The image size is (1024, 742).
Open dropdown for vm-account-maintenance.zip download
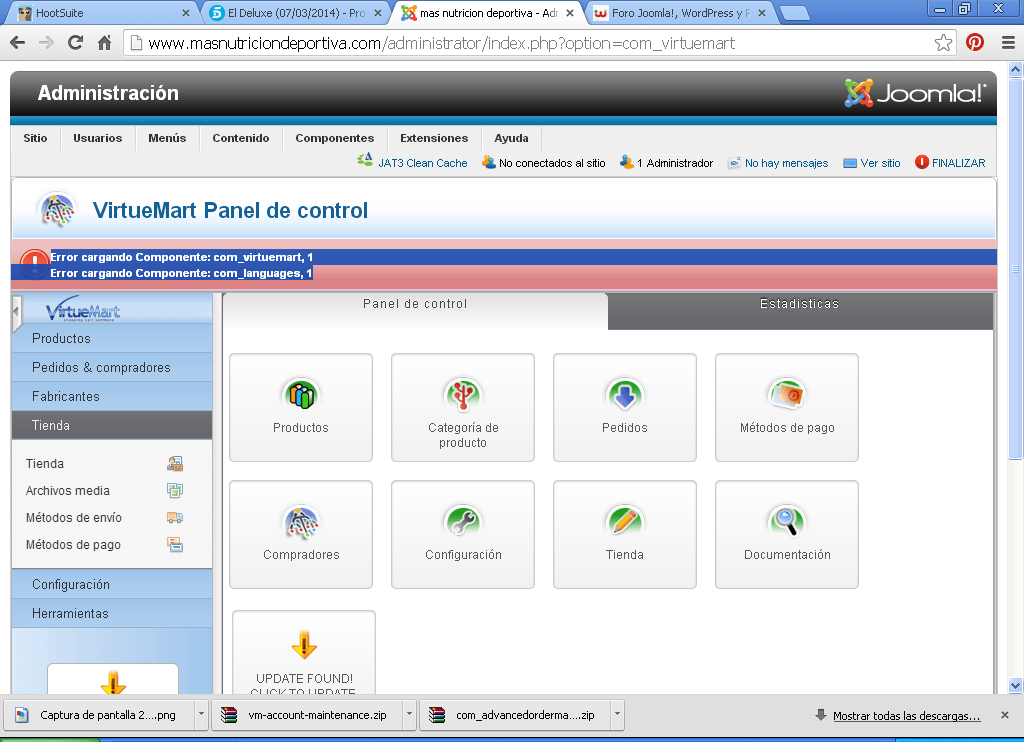tap(409, 715)
